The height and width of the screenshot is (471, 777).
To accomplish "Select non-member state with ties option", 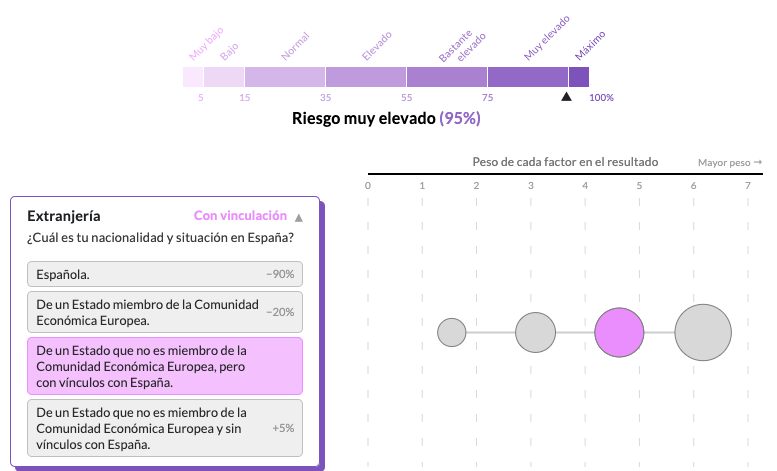I will click(165, 366).
